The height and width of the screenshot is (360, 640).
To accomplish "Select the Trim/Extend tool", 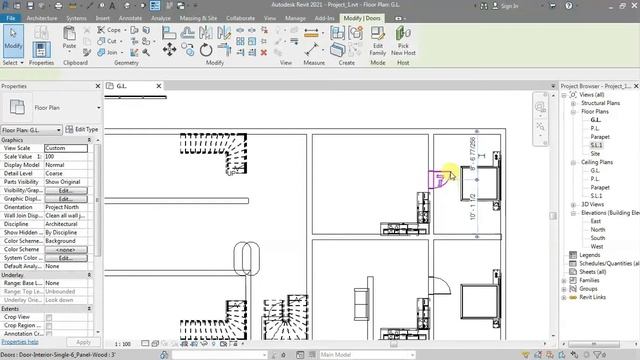I will [224, 50].
